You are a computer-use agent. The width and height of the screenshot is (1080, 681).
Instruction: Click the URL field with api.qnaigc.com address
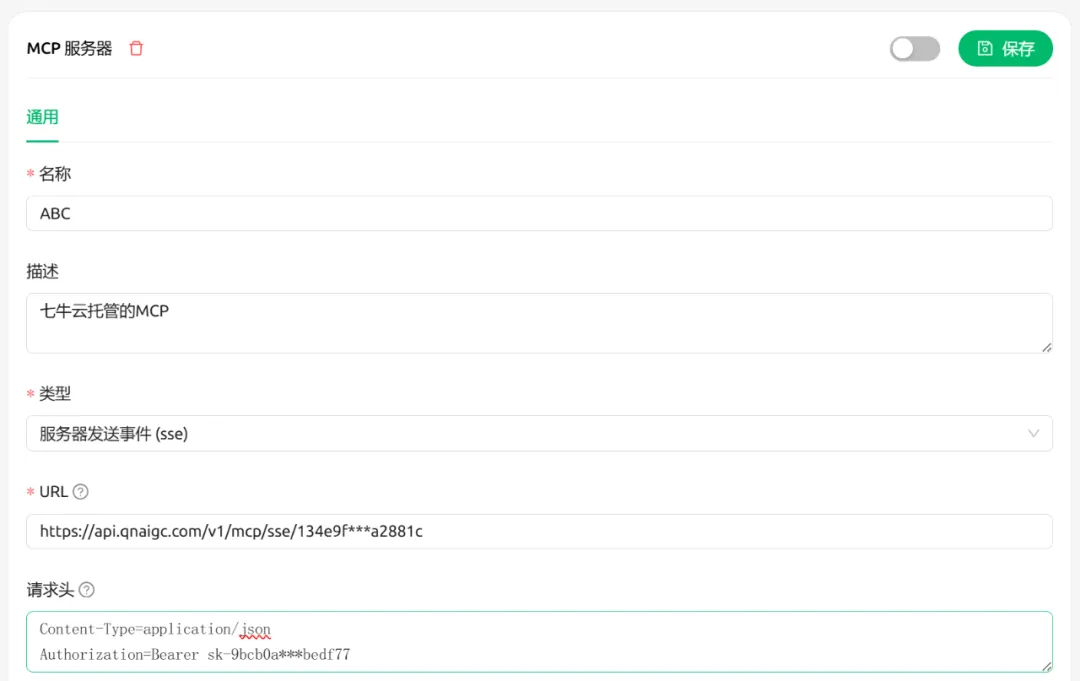[x=539, y=531]
